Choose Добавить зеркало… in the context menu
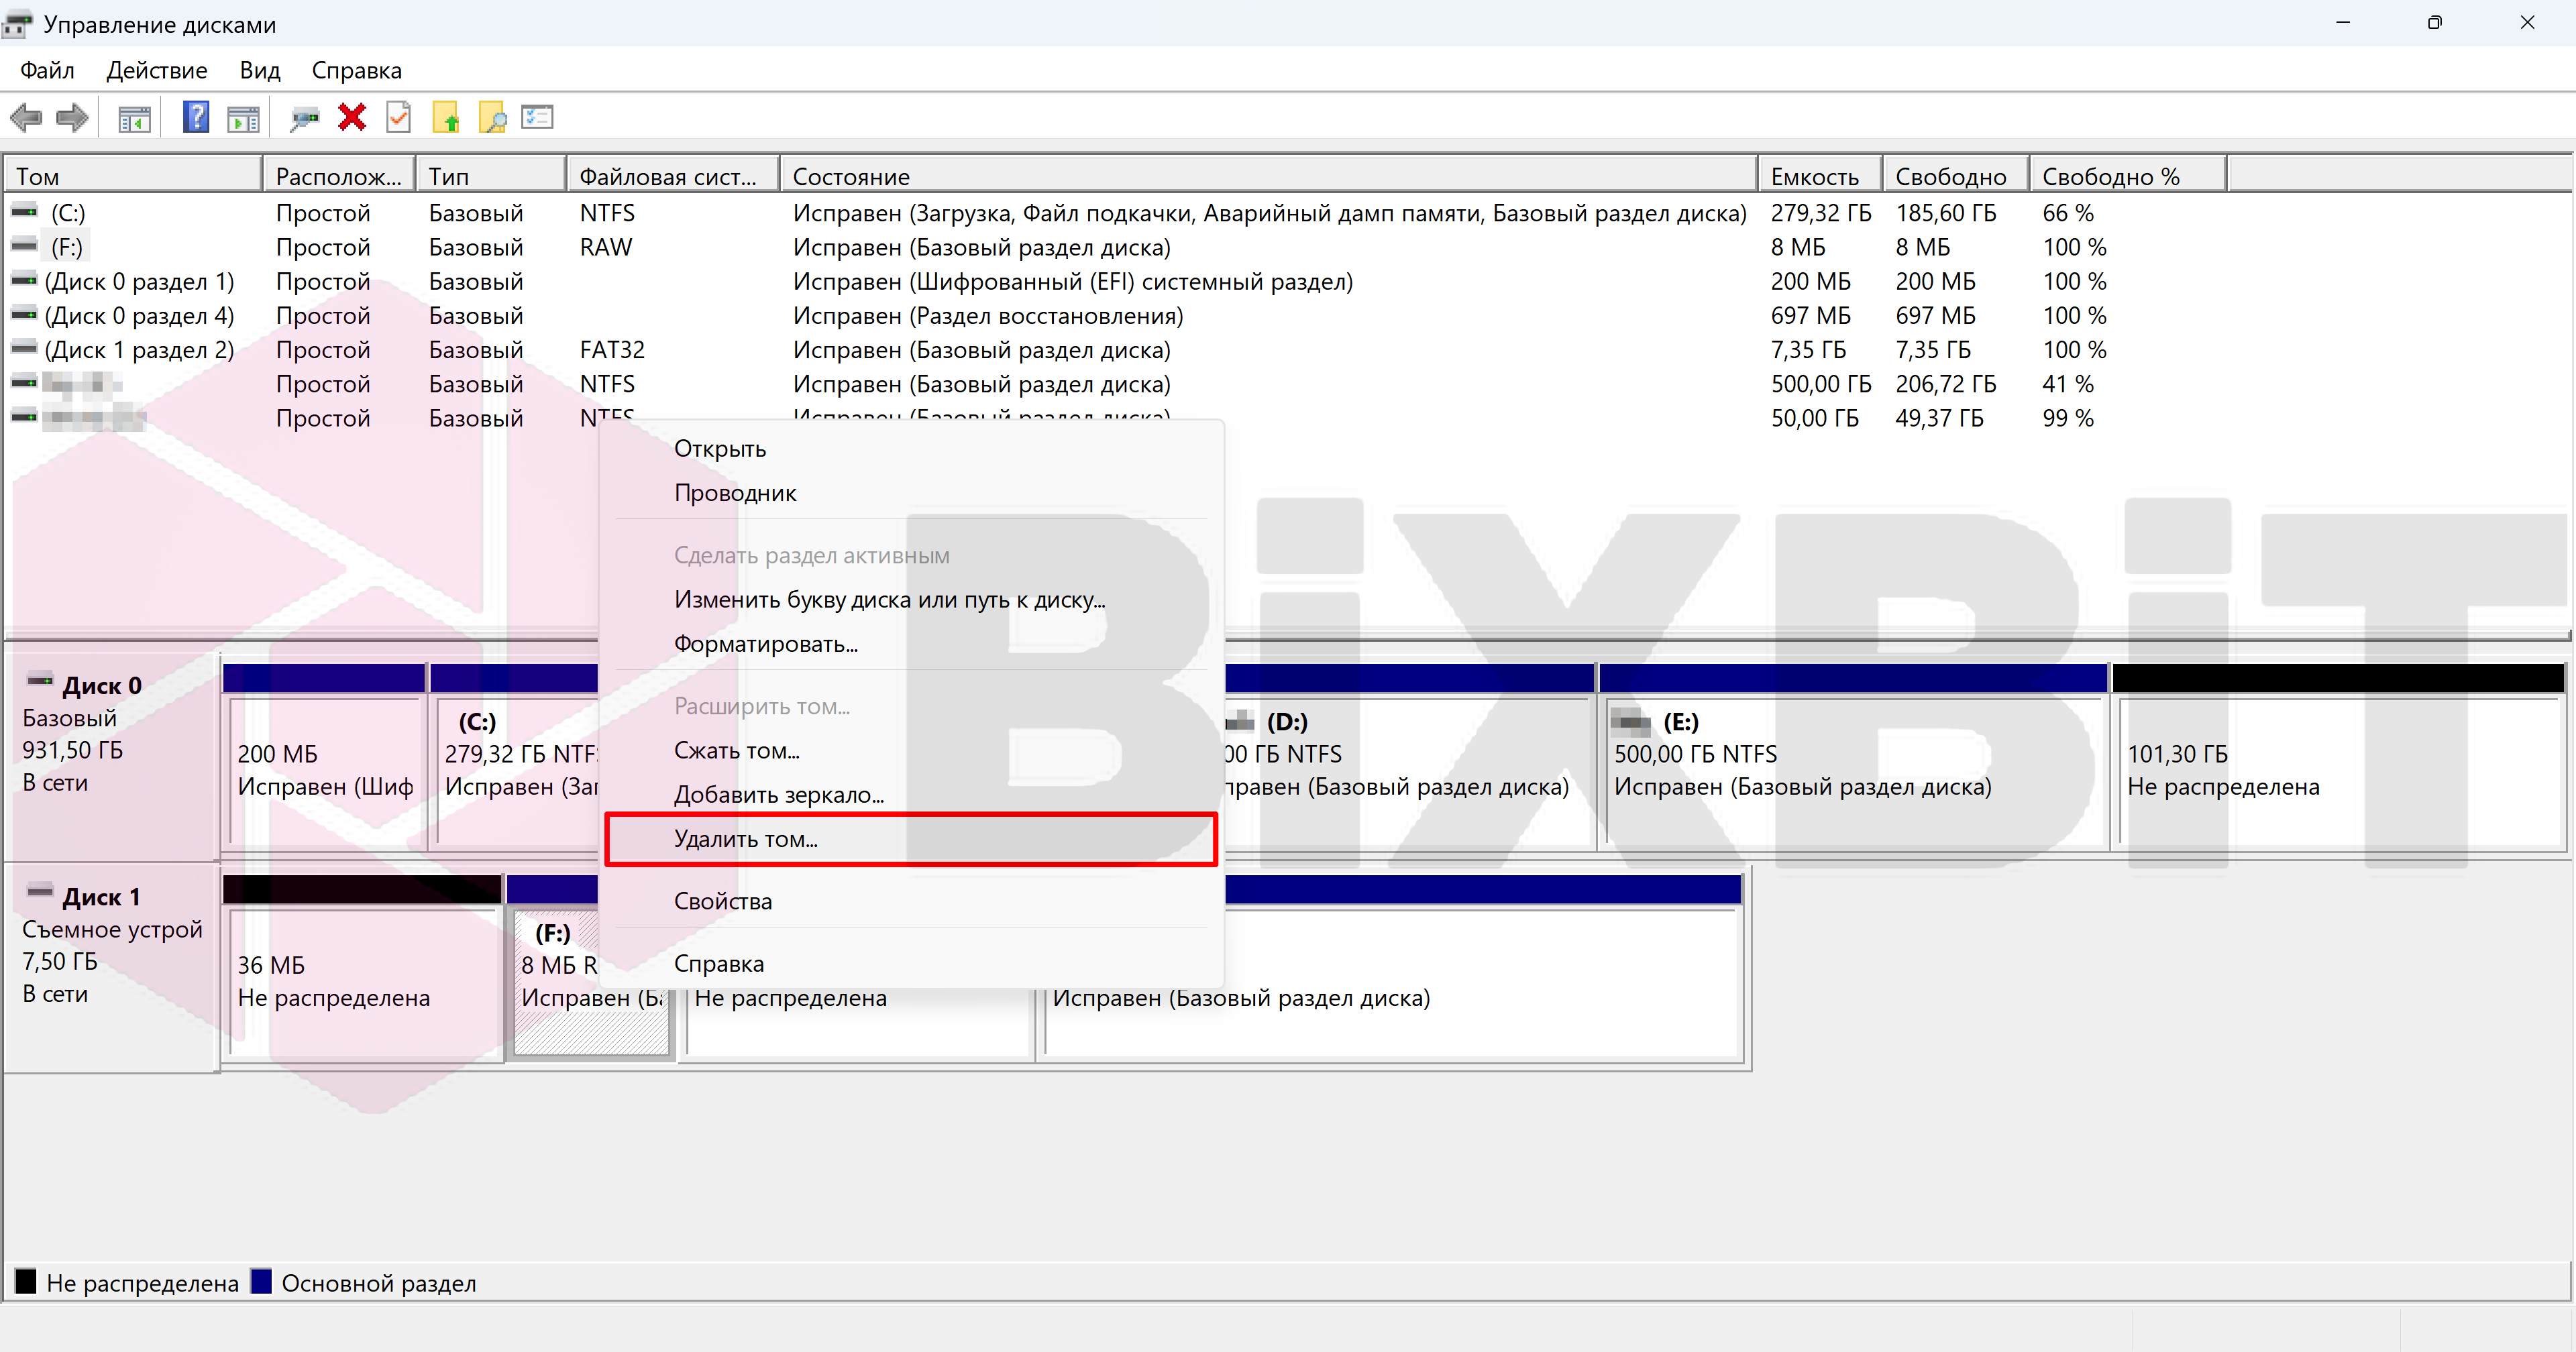 point(912,795)
